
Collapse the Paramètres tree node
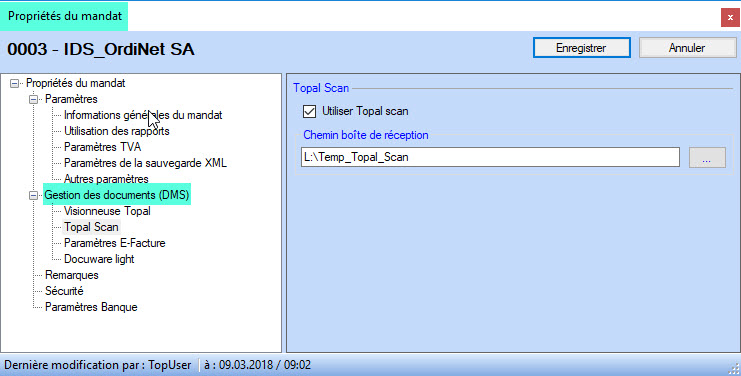pos(34,100)
